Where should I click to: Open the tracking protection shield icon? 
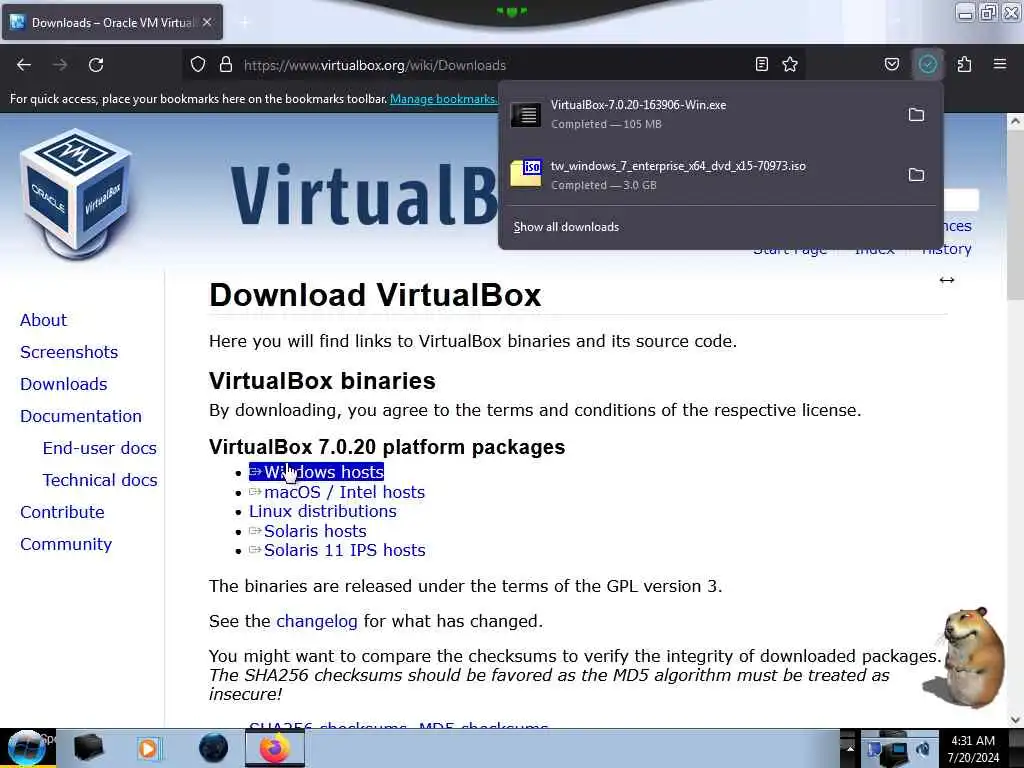(x=198, y=65)
